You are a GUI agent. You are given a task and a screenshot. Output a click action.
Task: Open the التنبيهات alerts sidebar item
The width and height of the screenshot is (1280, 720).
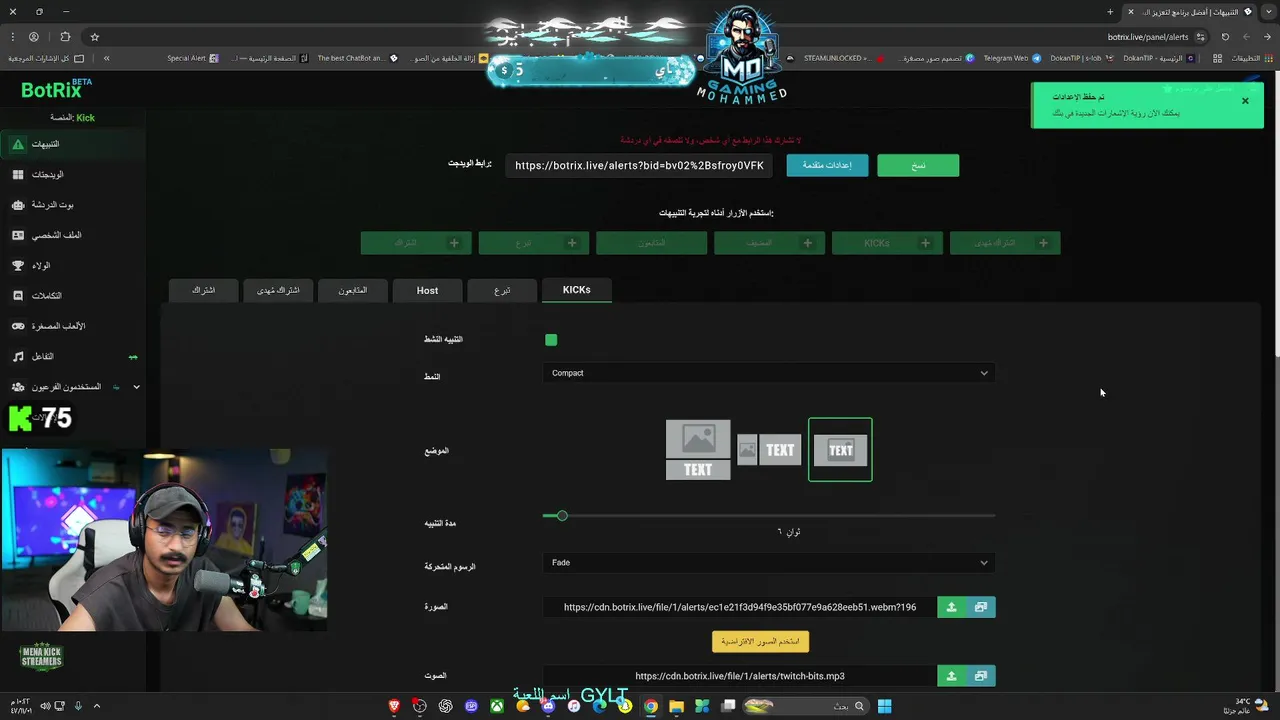pos(72,144)
